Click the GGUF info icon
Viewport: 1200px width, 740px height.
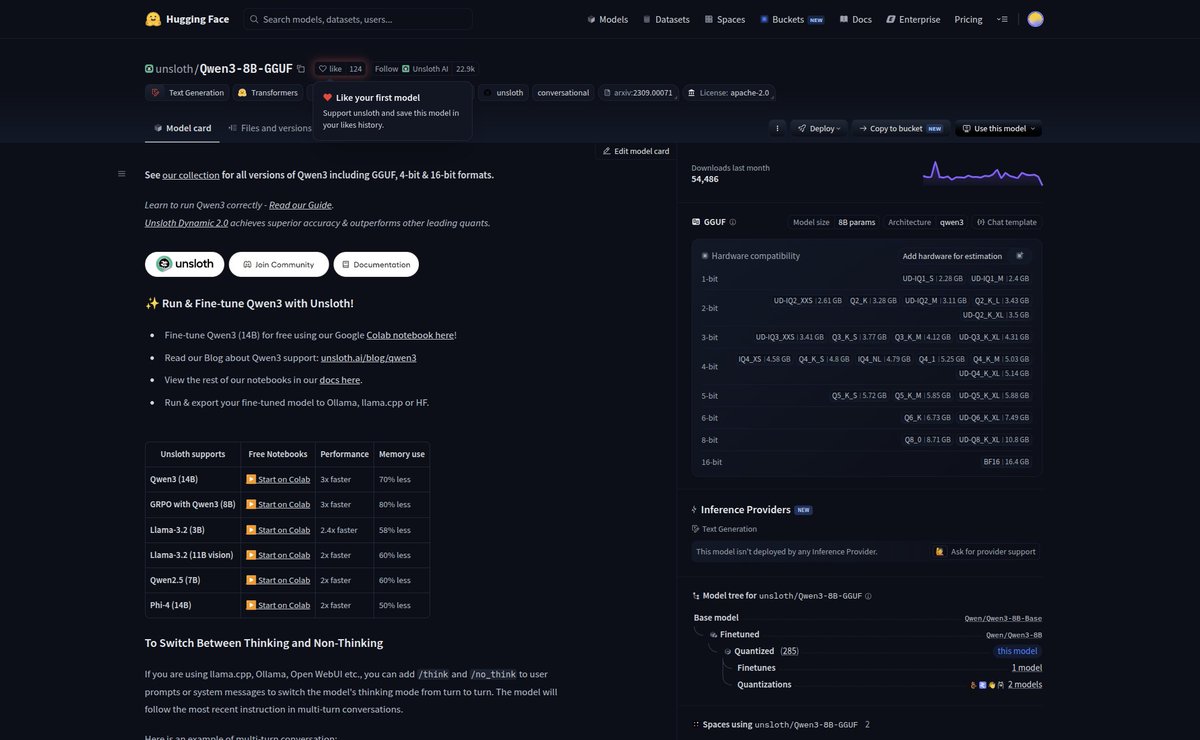coord(733,222)
